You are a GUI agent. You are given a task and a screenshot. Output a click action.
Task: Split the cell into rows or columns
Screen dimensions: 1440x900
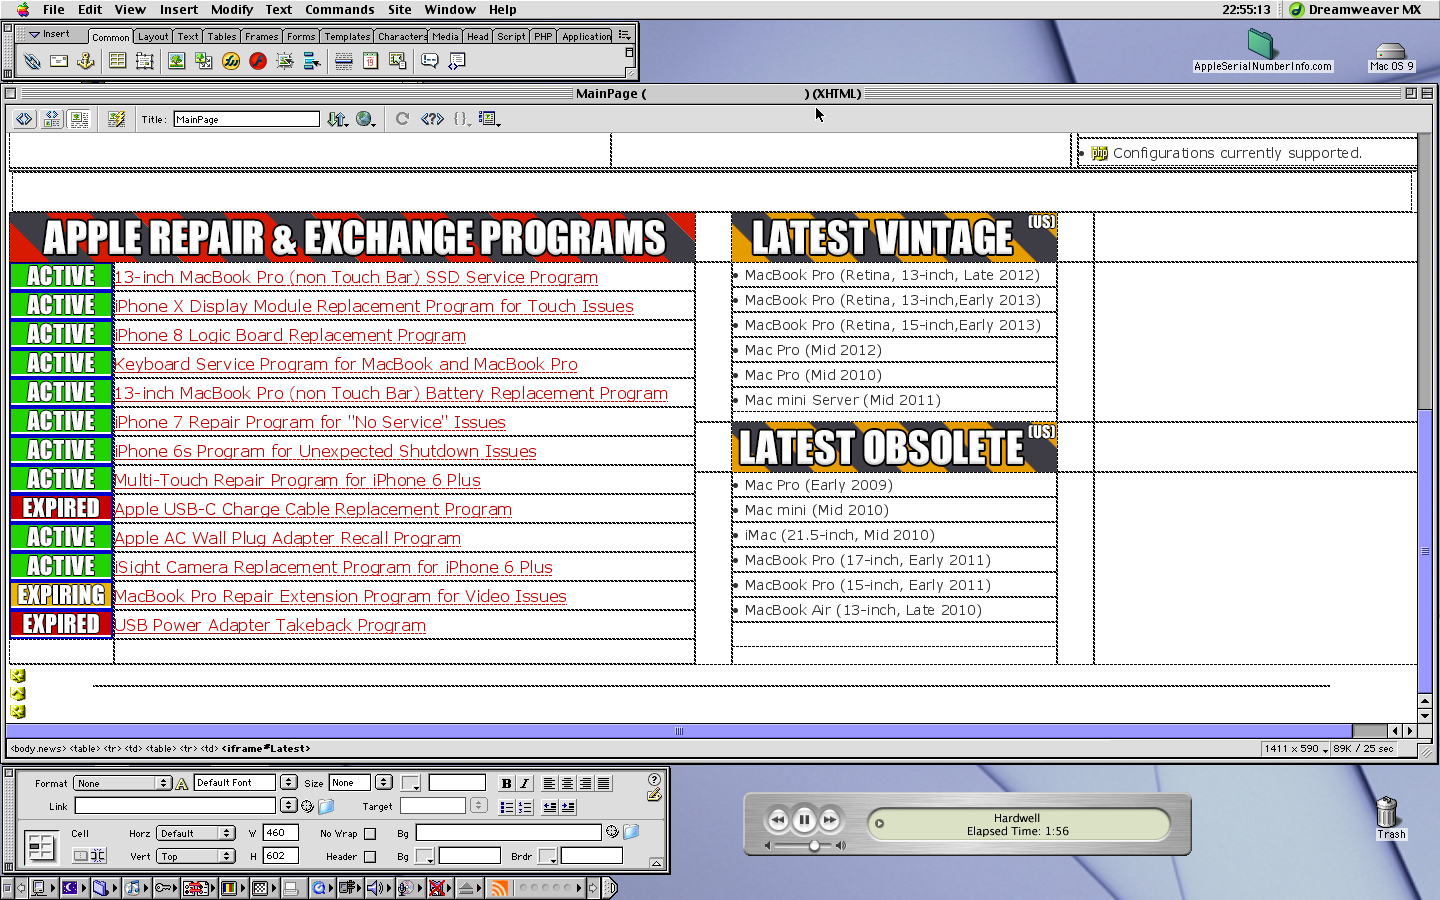[x=99, y=856]
